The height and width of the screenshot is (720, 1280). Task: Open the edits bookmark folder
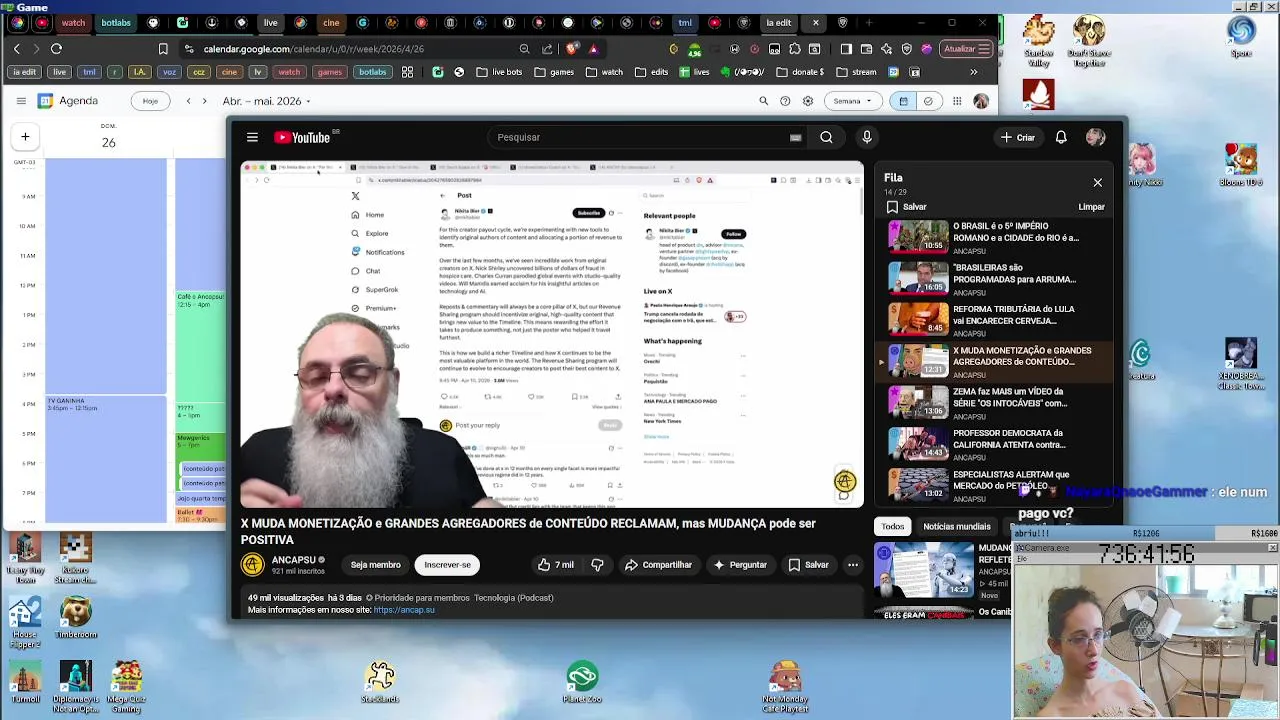click(x=650, y=72)
